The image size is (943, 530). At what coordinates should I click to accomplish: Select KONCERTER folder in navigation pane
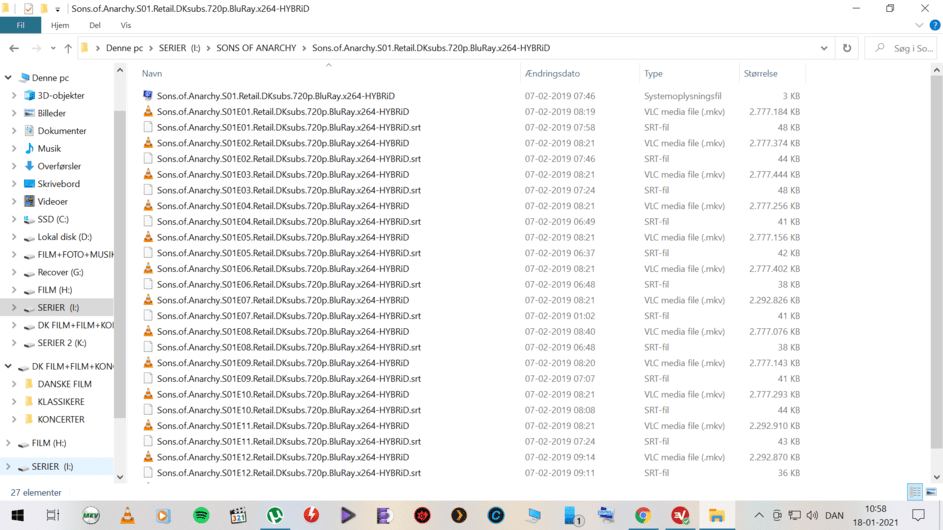(61, 419)
